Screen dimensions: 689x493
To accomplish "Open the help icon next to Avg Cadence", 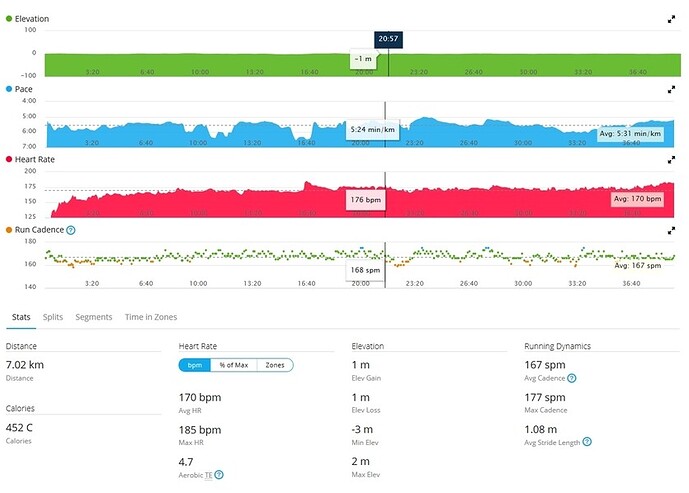I will click(572, 378).
